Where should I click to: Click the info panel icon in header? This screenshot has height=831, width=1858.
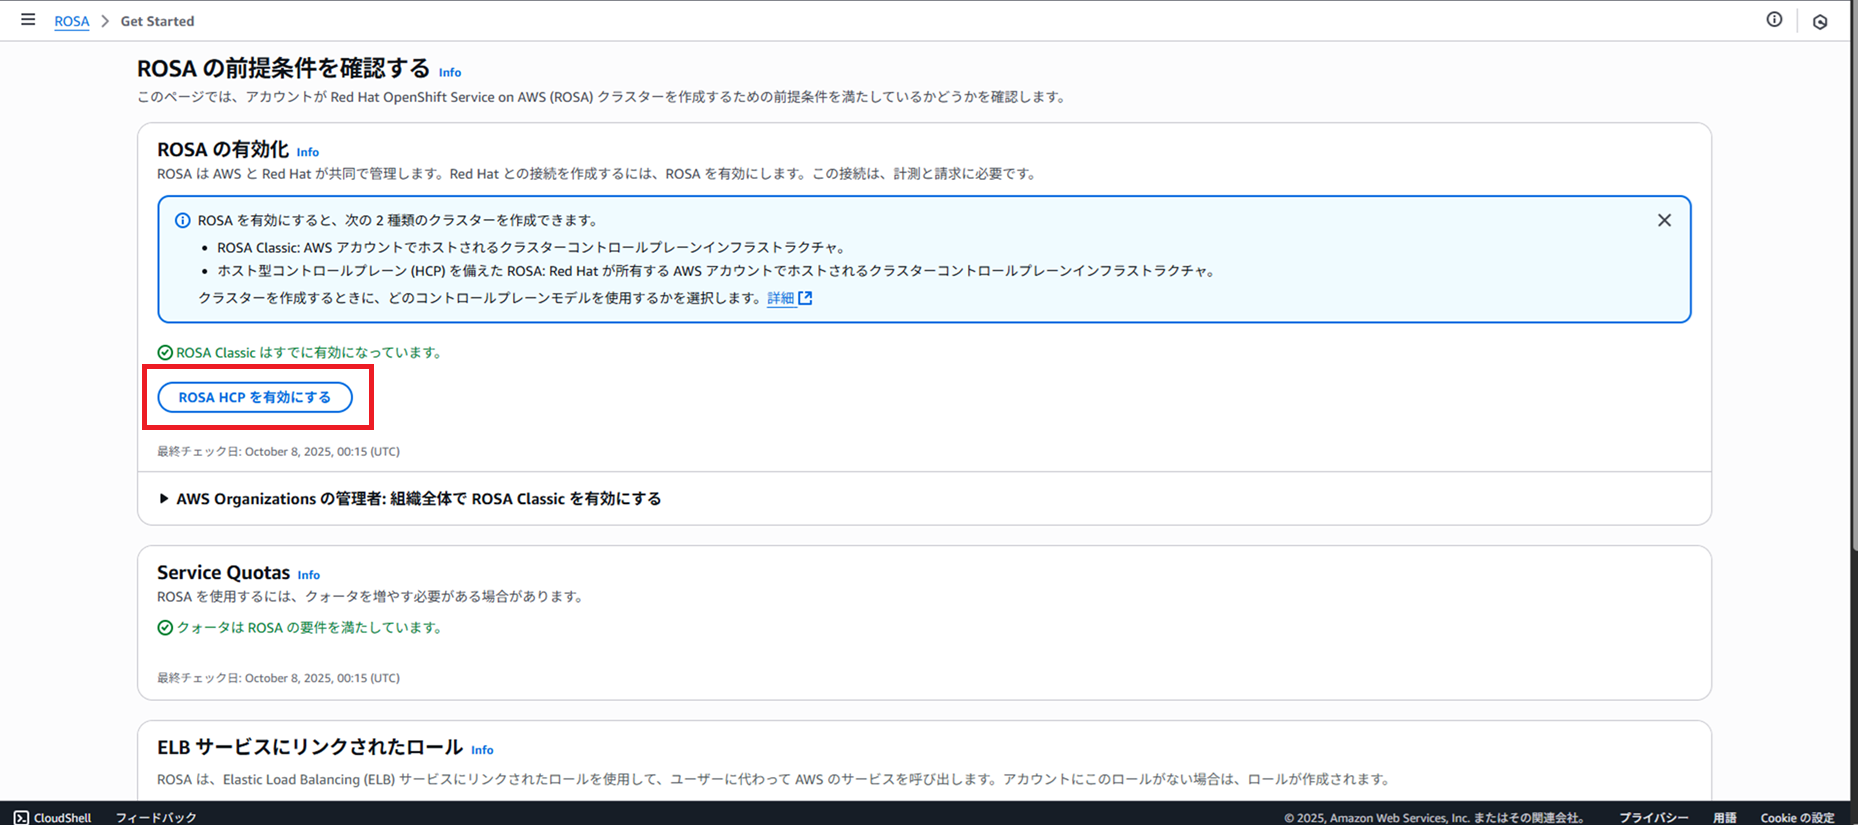tap(1774, 20)
